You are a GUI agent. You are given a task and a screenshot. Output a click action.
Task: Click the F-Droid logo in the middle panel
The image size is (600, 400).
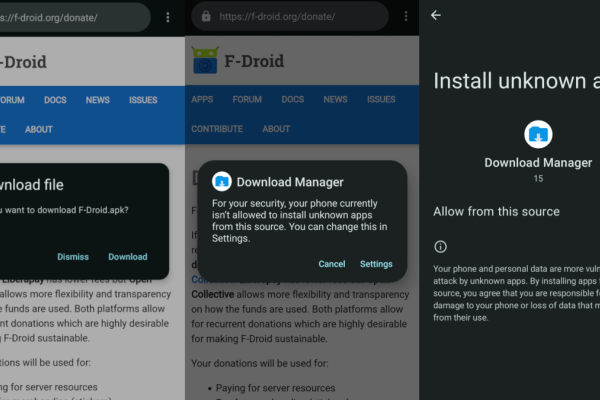[x=205, y=60]
